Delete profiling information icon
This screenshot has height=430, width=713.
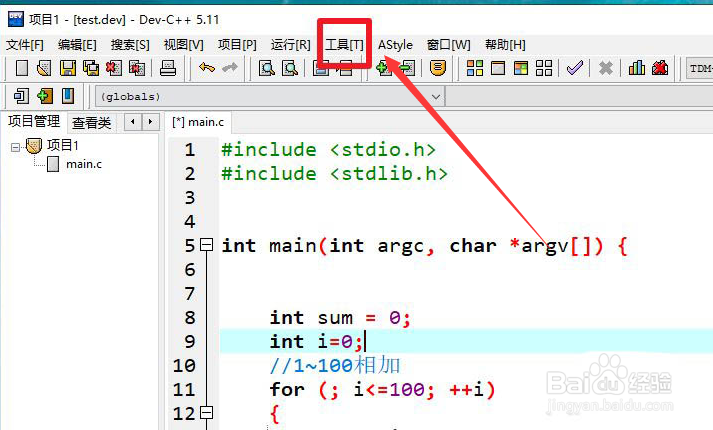(660, 68)
